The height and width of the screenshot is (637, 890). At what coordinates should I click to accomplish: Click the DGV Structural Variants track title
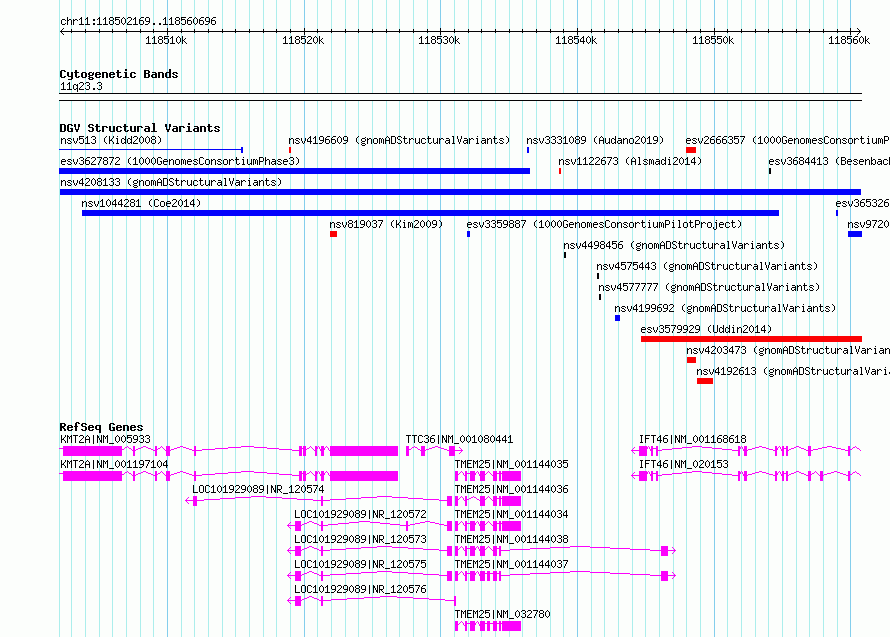[140, 128]
